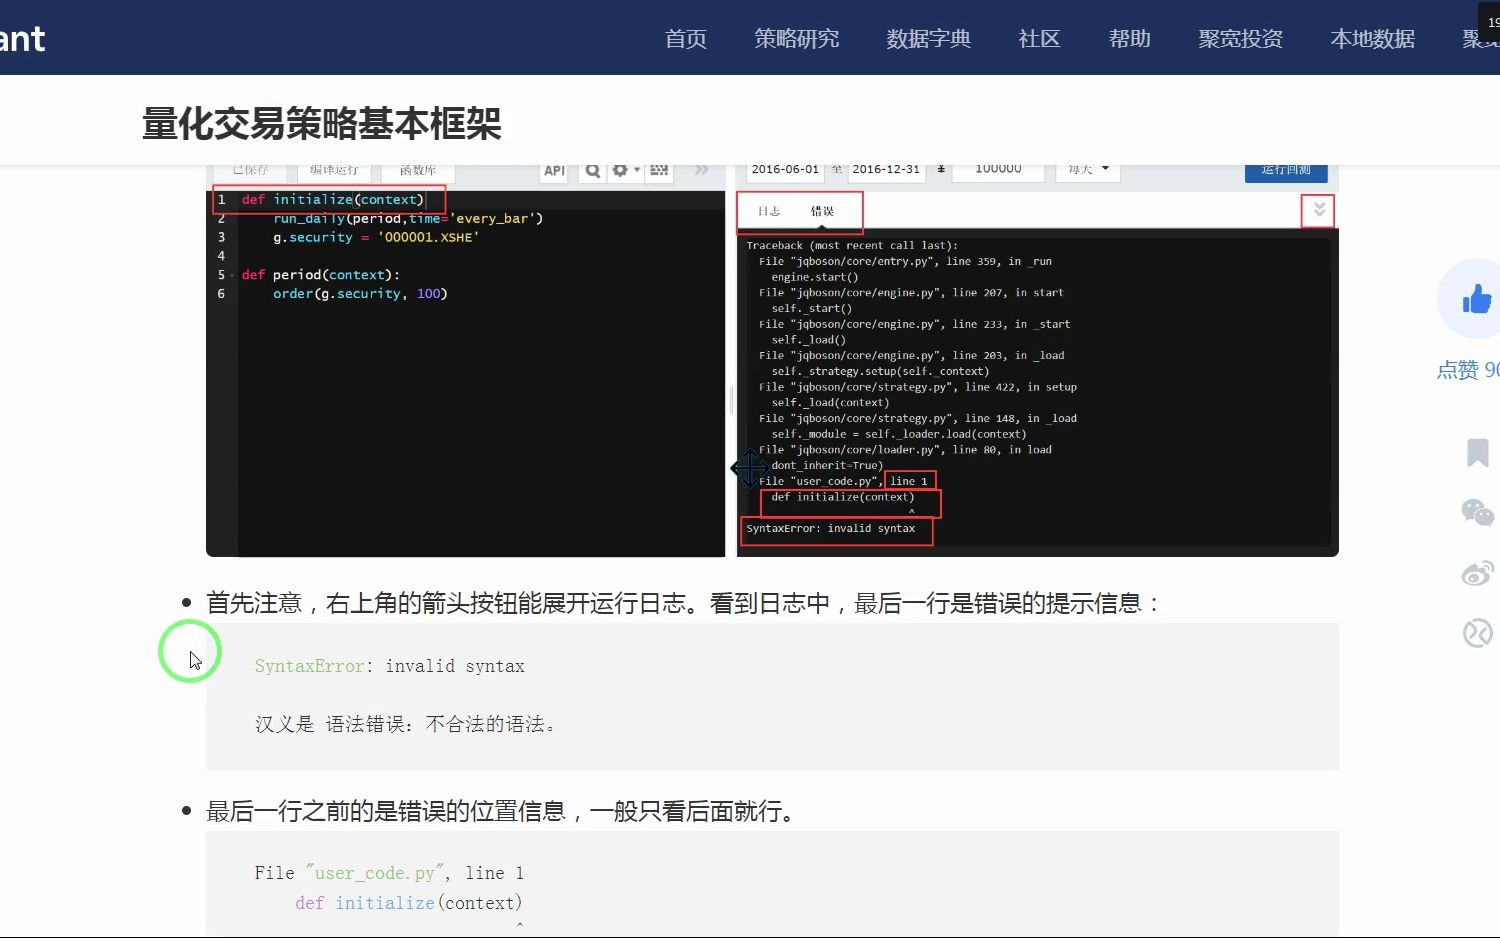The width and height of the screenshot is (1500, 938).
Task: Click the 'SyntaxError: invalid syntax' code line
Action: (x=390, y=666)
